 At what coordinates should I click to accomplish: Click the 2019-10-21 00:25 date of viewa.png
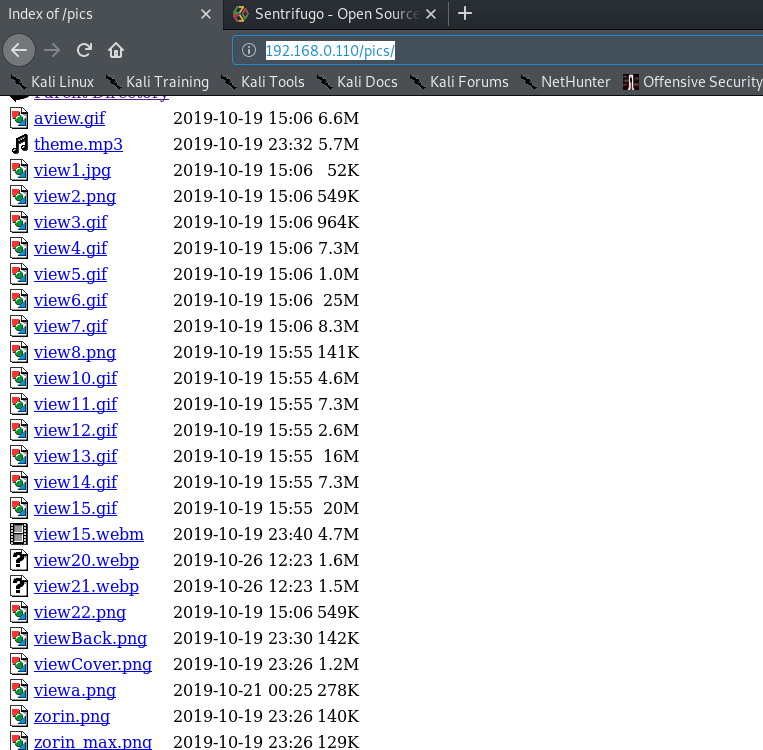click(243, 690)
